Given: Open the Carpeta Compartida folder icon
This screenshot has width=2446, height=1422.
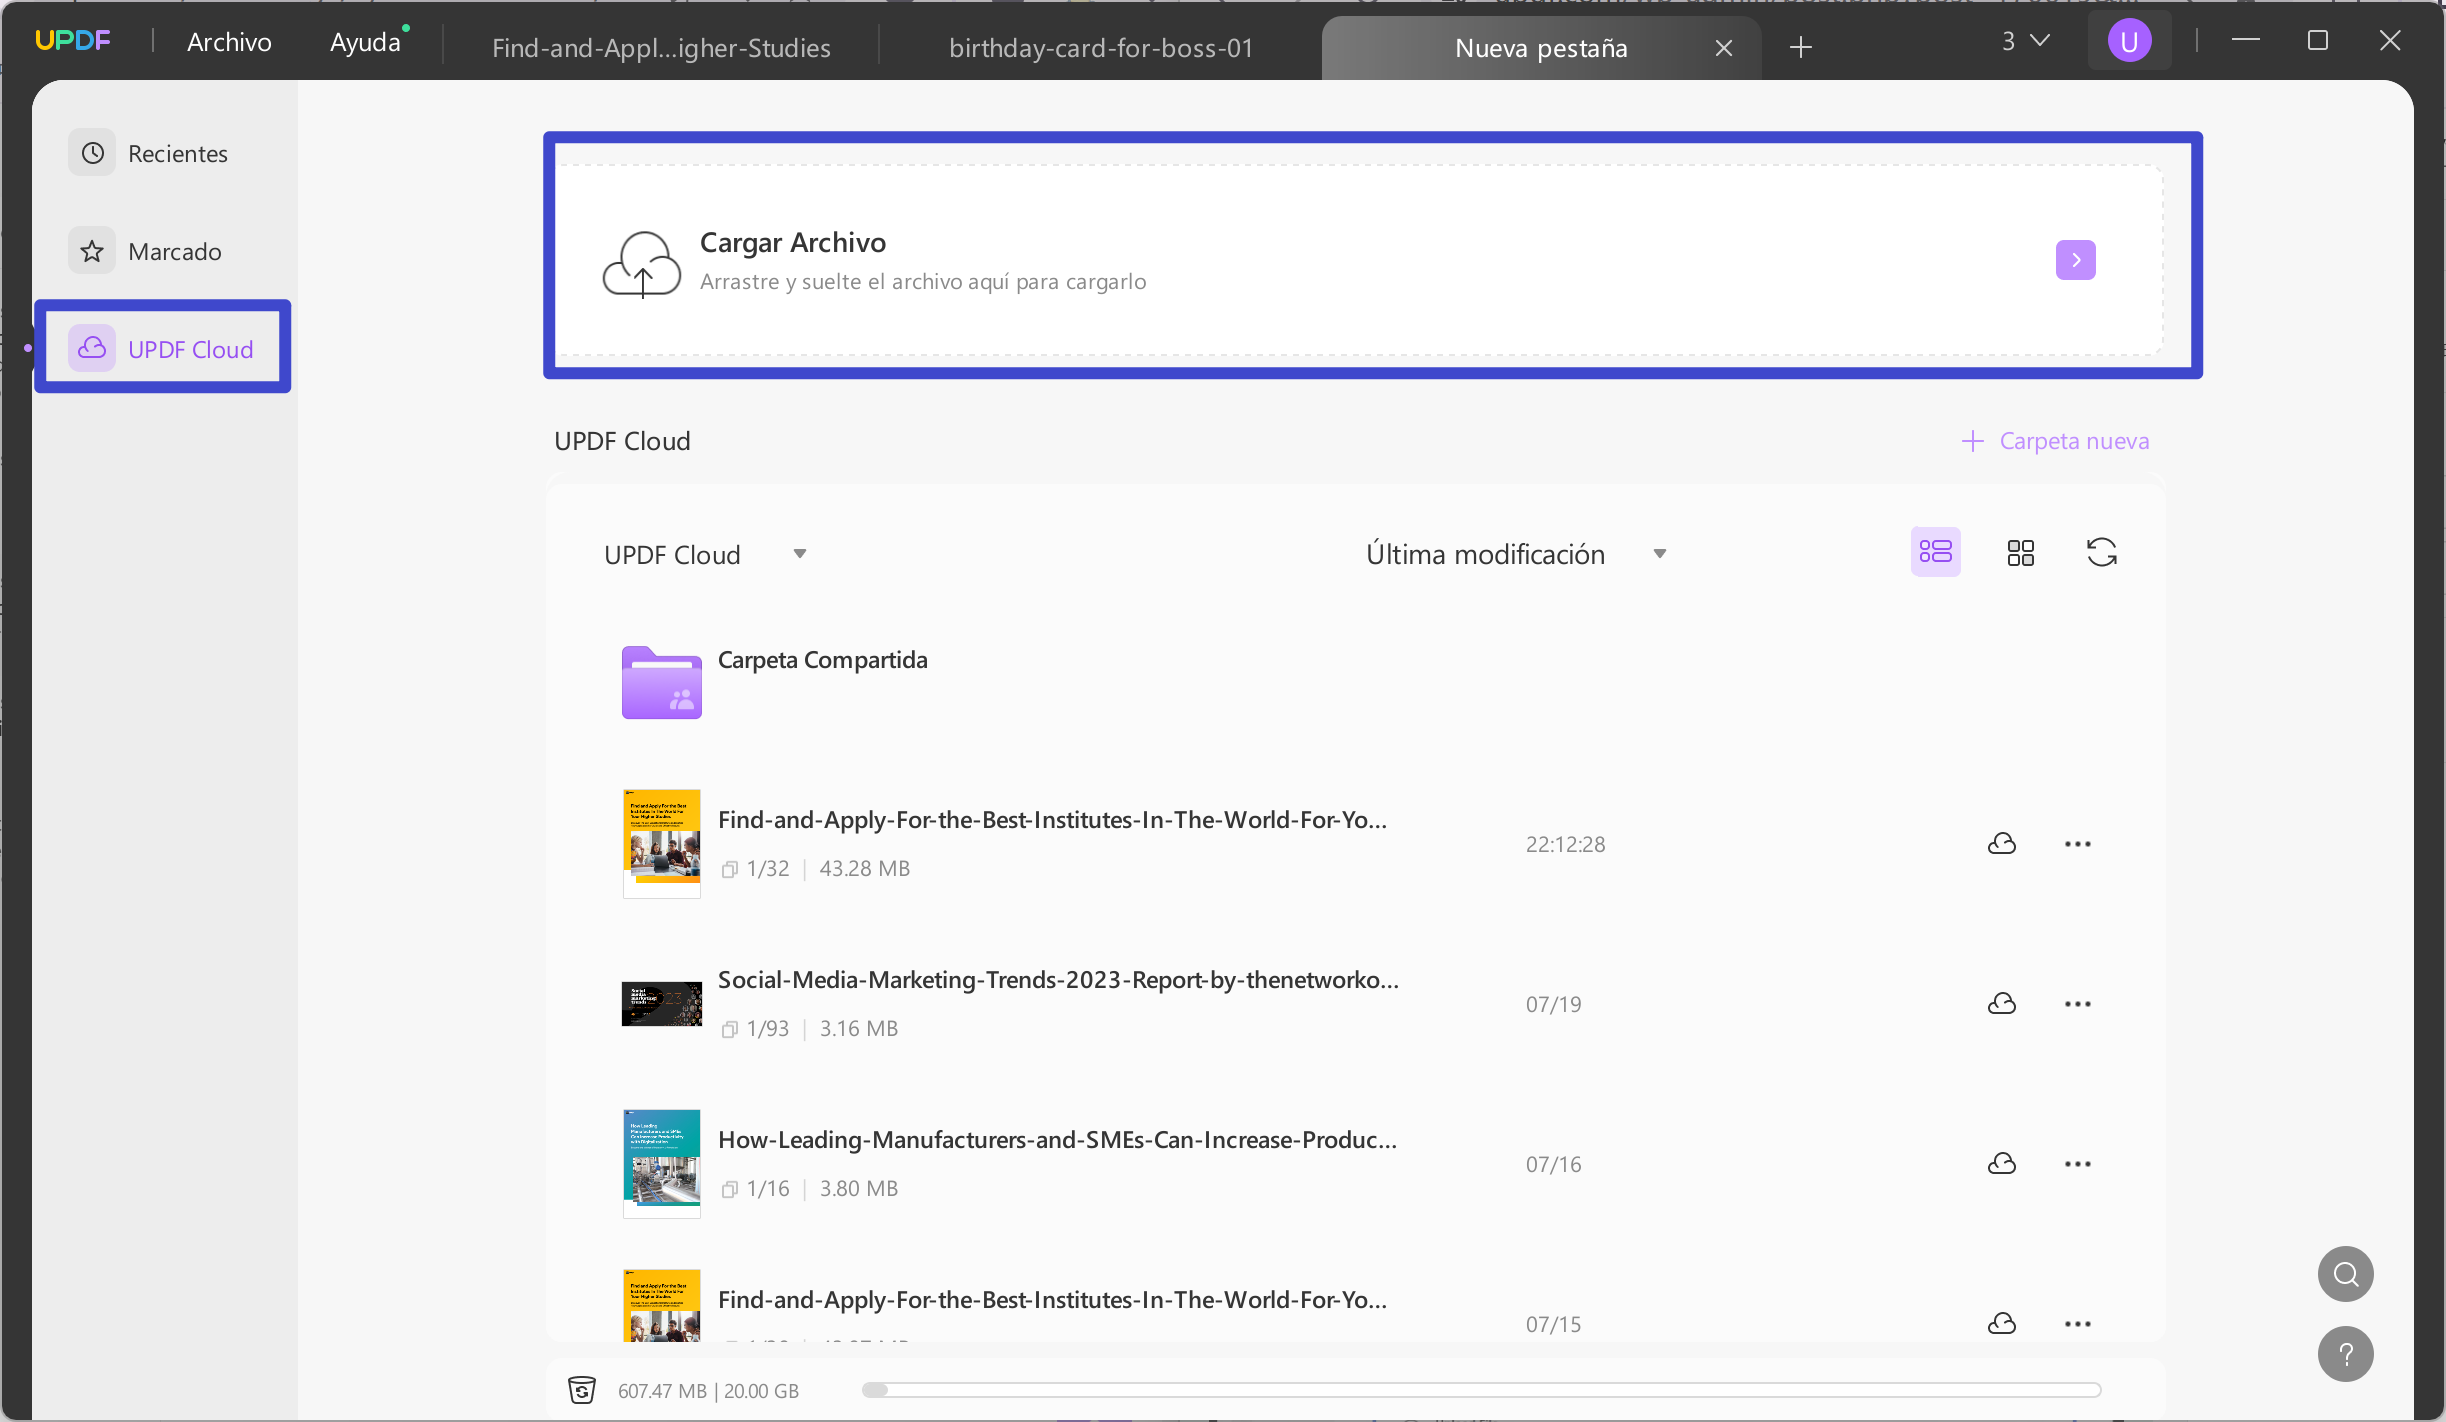Looking at the screenshot, I should coord(662,683).
